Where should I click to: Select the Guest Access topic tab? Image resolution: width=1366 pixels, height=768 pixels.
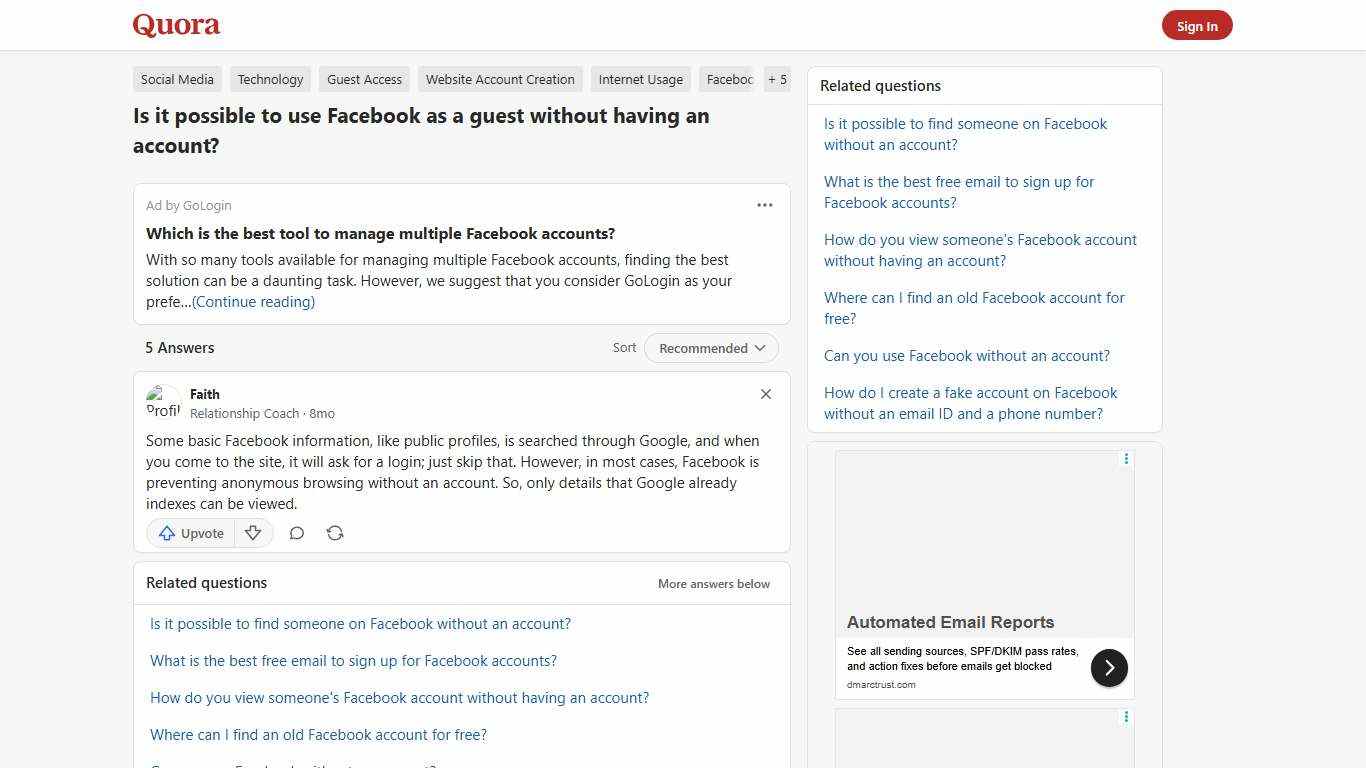[x=364, y=79]
